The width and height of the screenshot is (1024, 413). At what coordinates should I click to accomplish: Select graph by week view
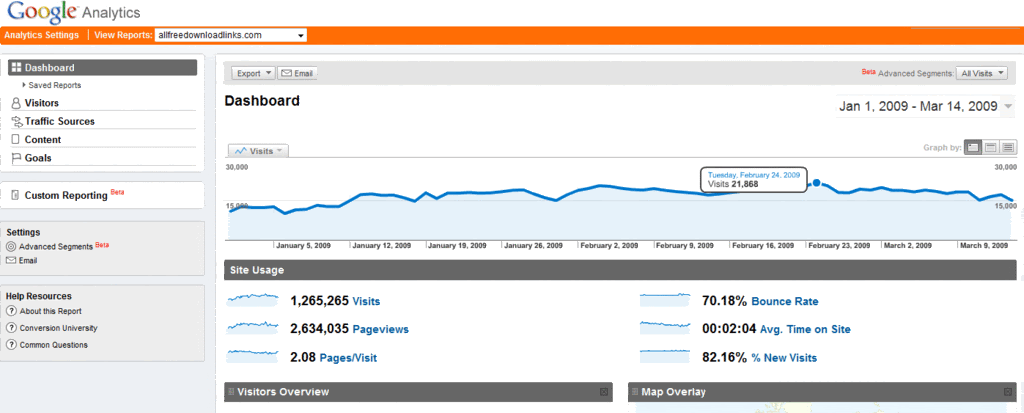pos(991,148)
